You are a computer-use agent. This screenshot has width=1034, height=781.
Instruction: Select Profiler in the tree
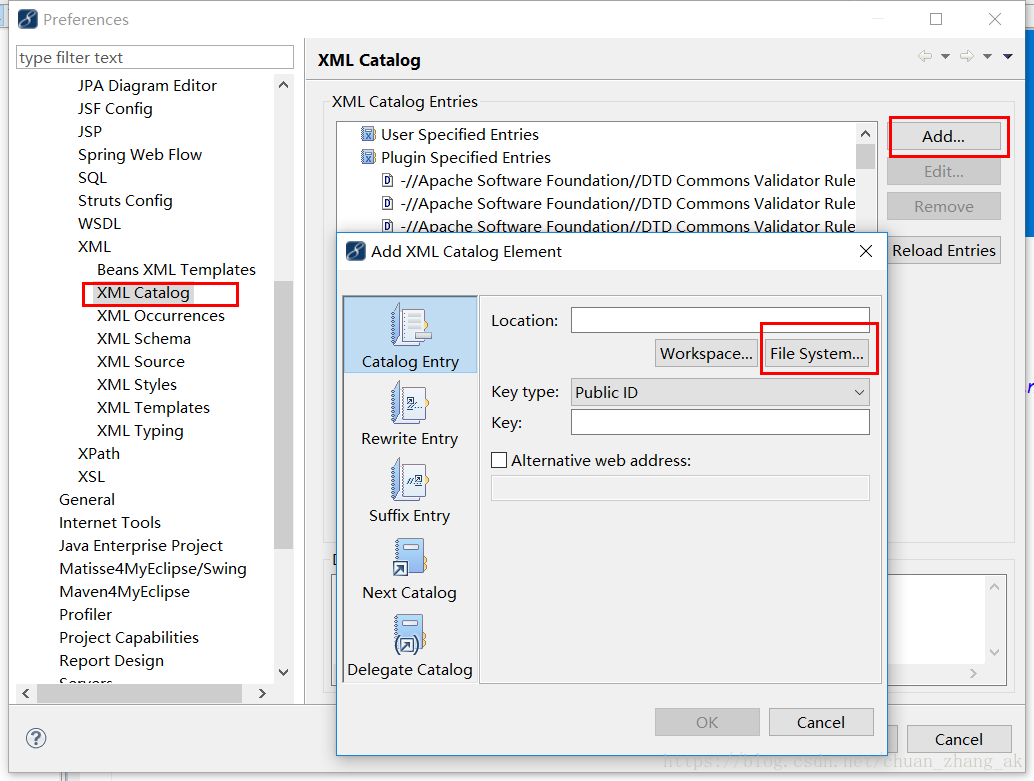pyautogui.click(x=86, y=615)
